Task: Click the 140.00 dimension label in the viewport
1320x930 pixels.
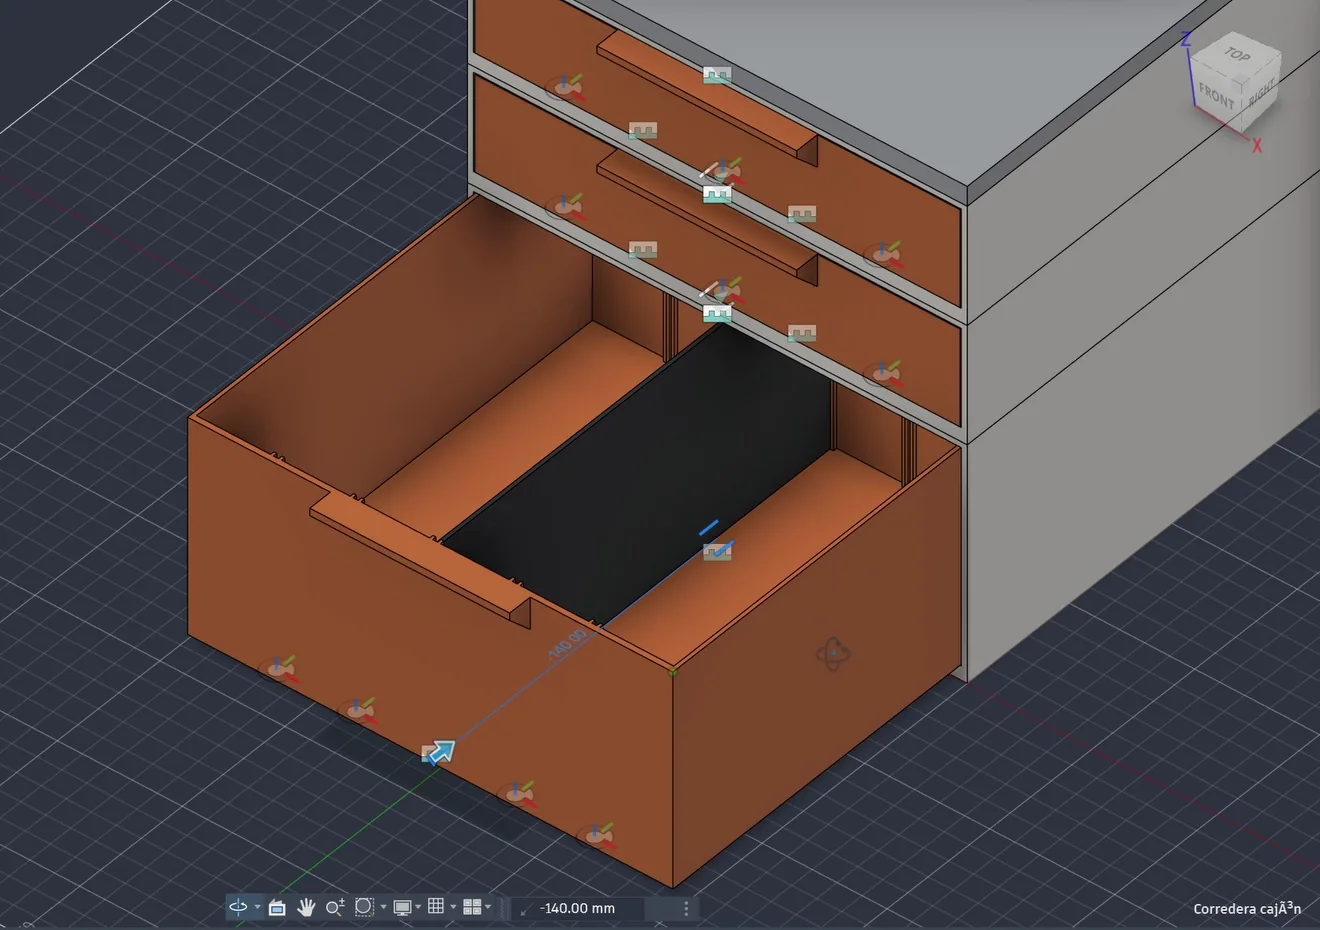Action: pyautogui.click(x=568, y=643)
